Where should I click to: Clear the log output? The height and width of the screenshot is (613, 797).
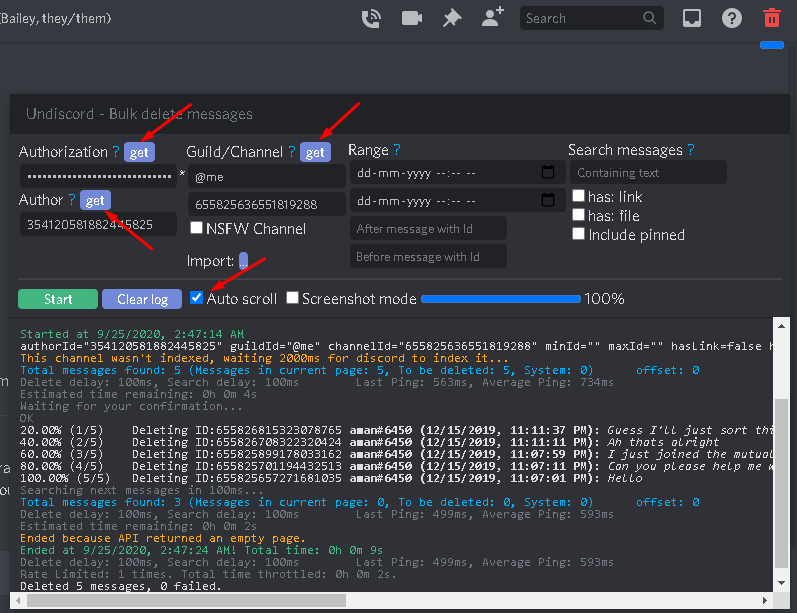point(142,299)
